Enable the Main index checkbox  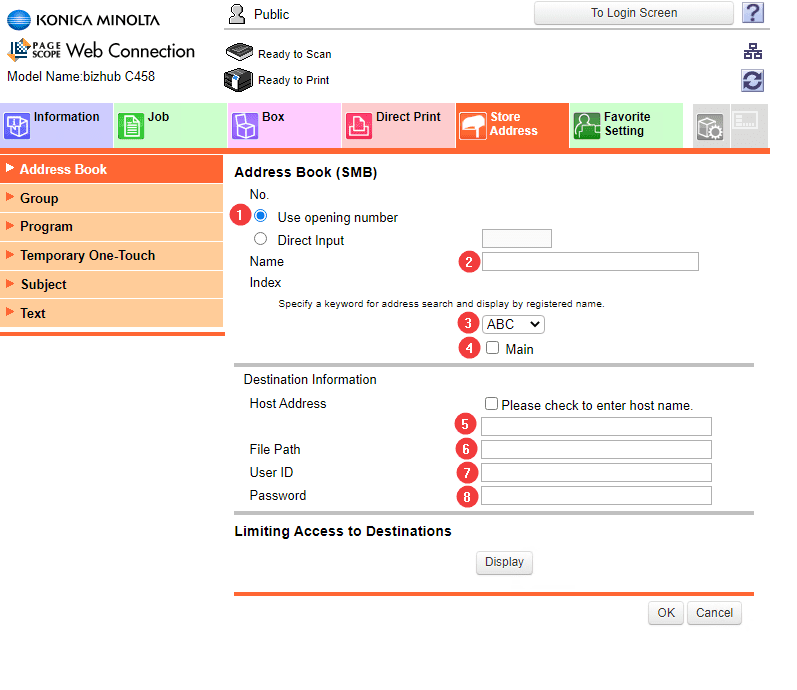pyautogui.click(x=492, y=348)
